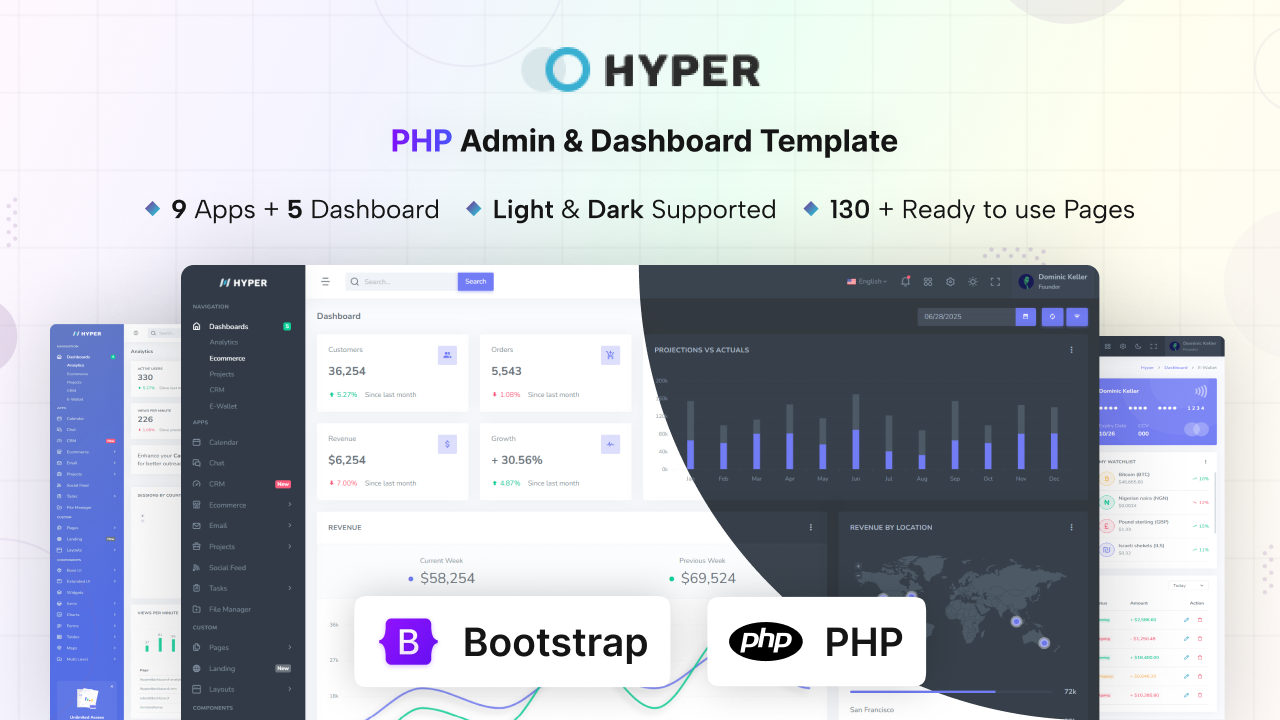Click the calendar button beside the date field
Image resolution: width=1280 pixels, height=720 pixels.
pyautogui.click(x=1025, y=316)
